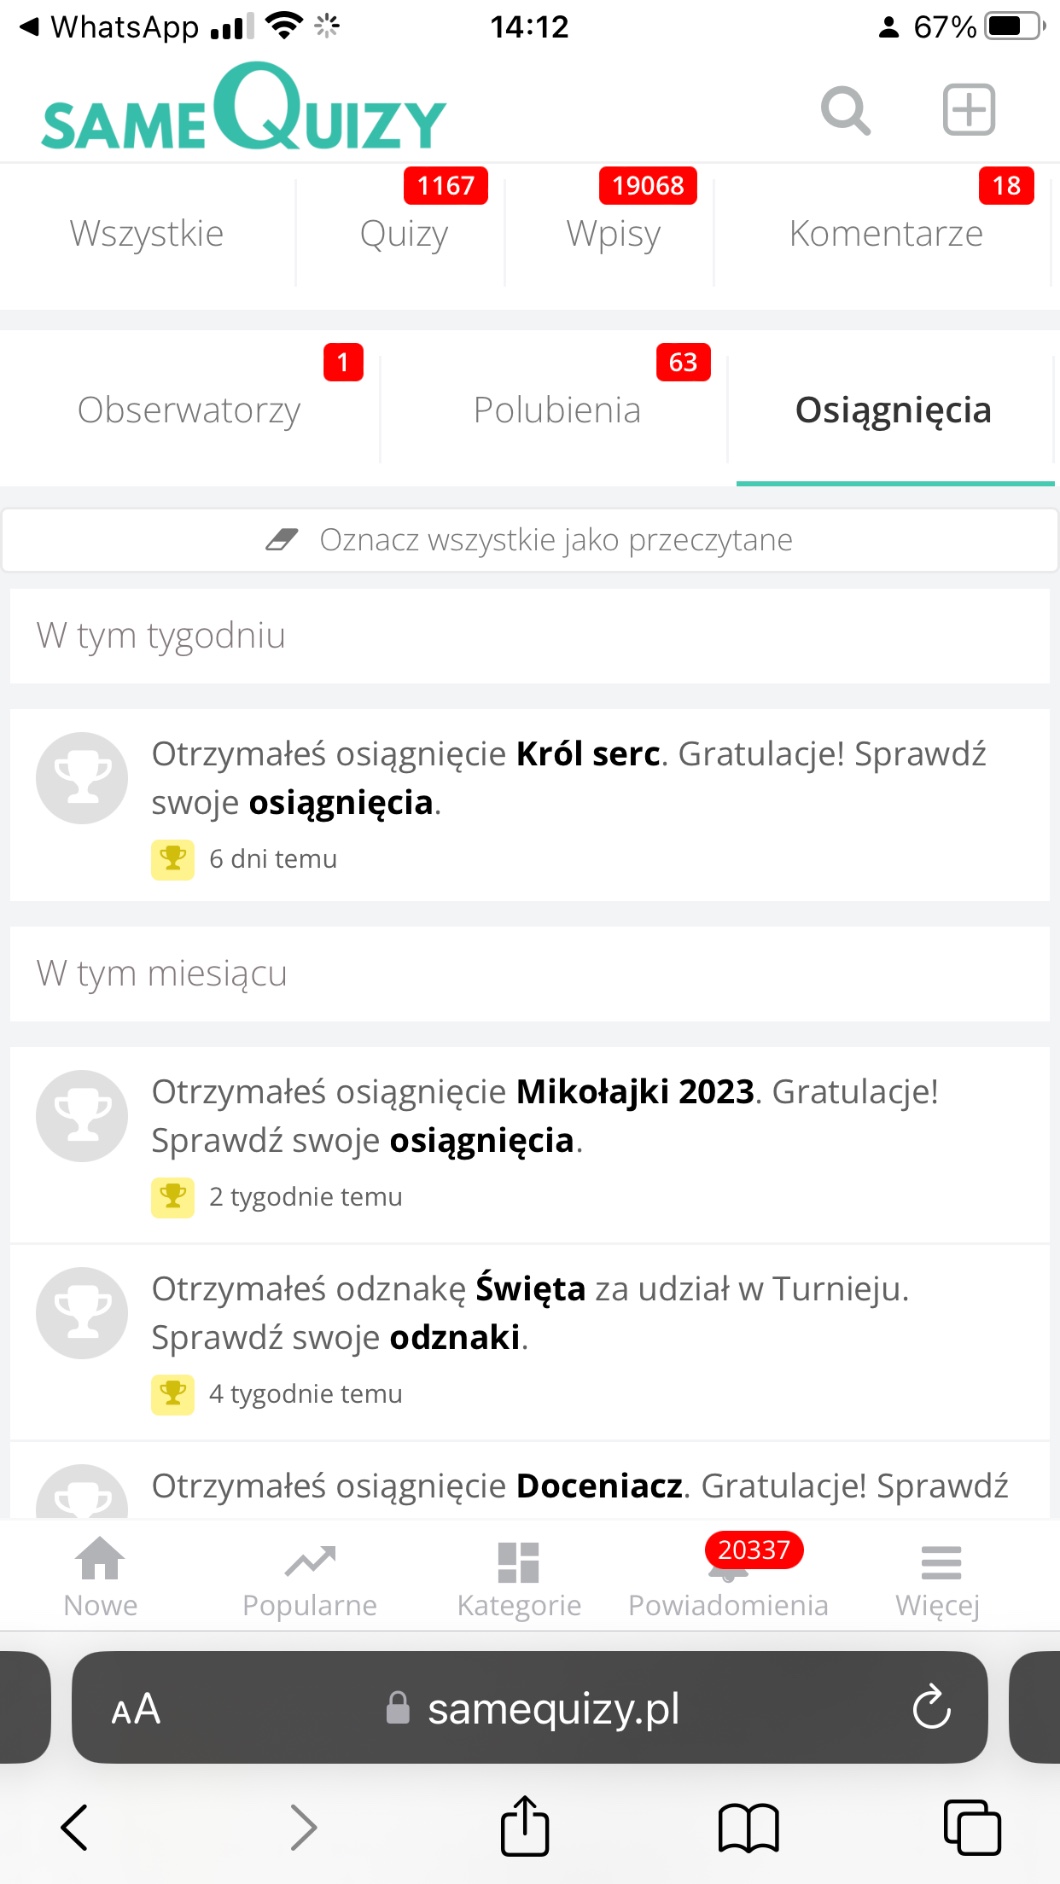Open bold osiągnięcia link in Król serc notification

pyautogui.click(x=341, y=803)
